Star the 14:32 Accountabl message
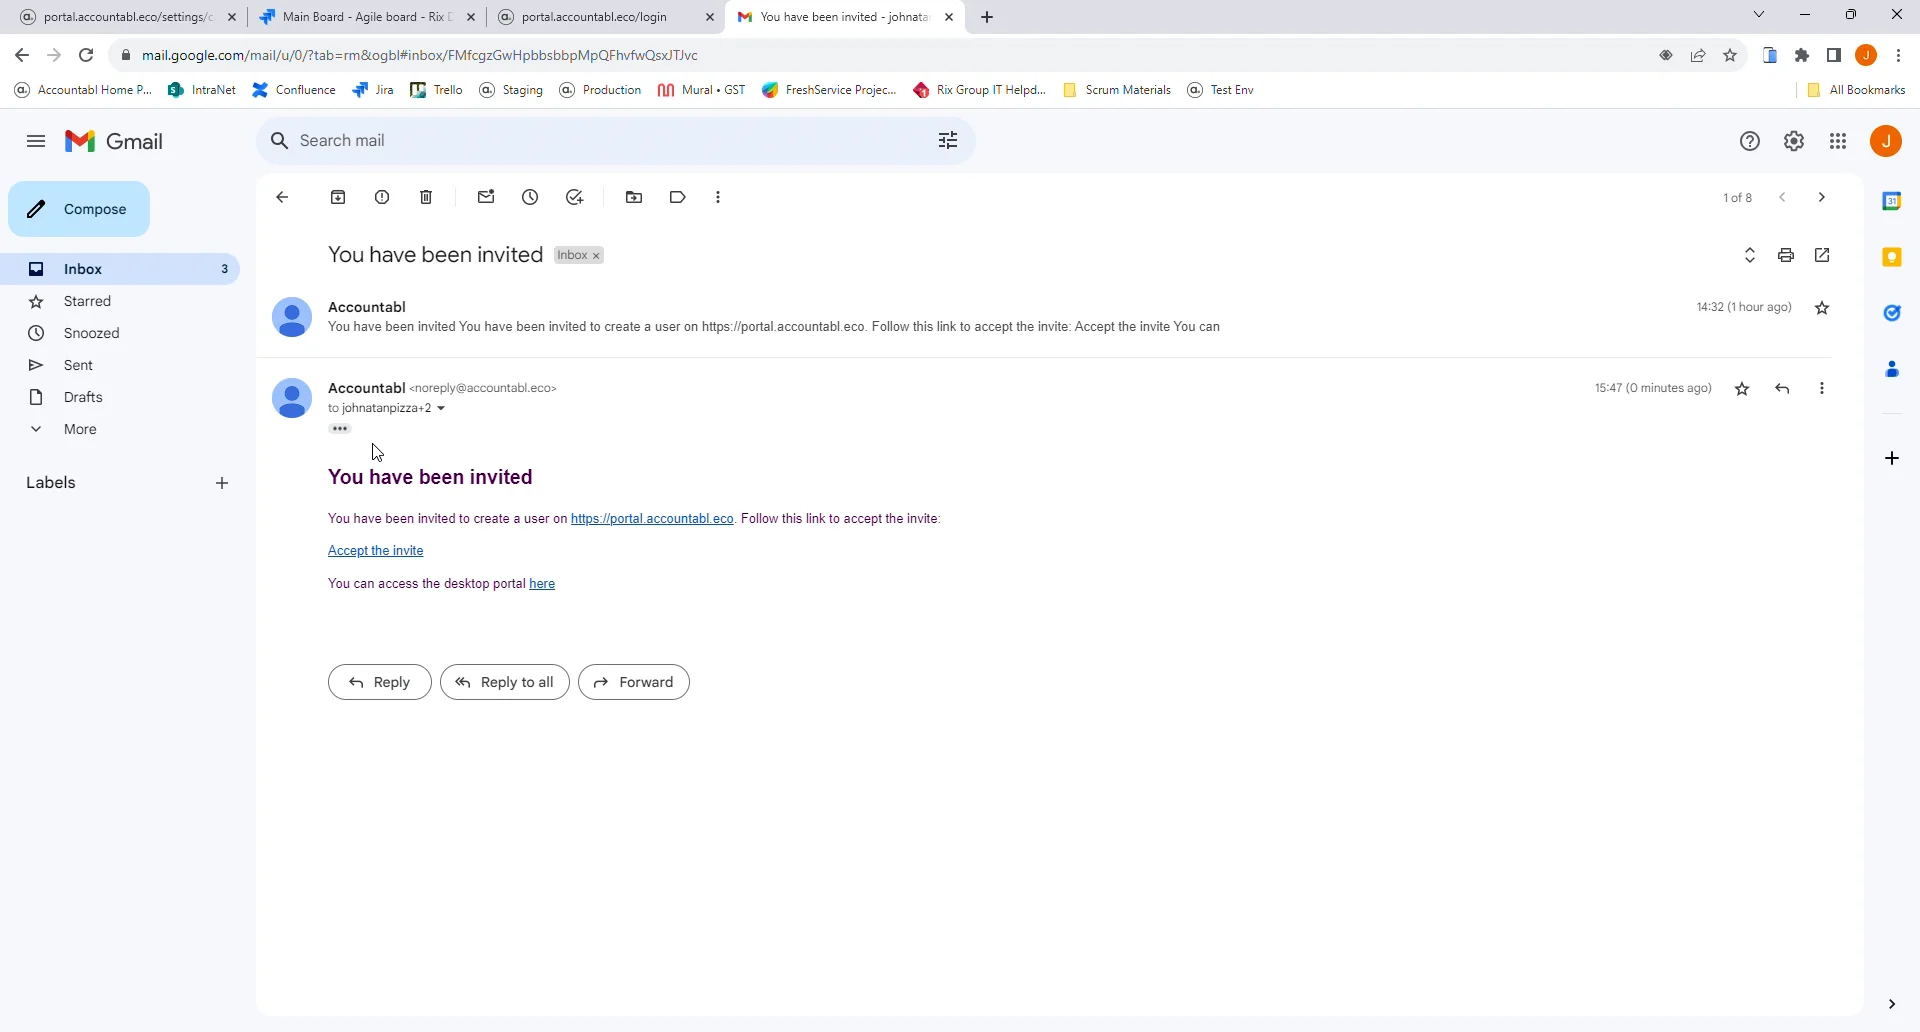This screenshot has width=1920, height=1032. 1822,308
